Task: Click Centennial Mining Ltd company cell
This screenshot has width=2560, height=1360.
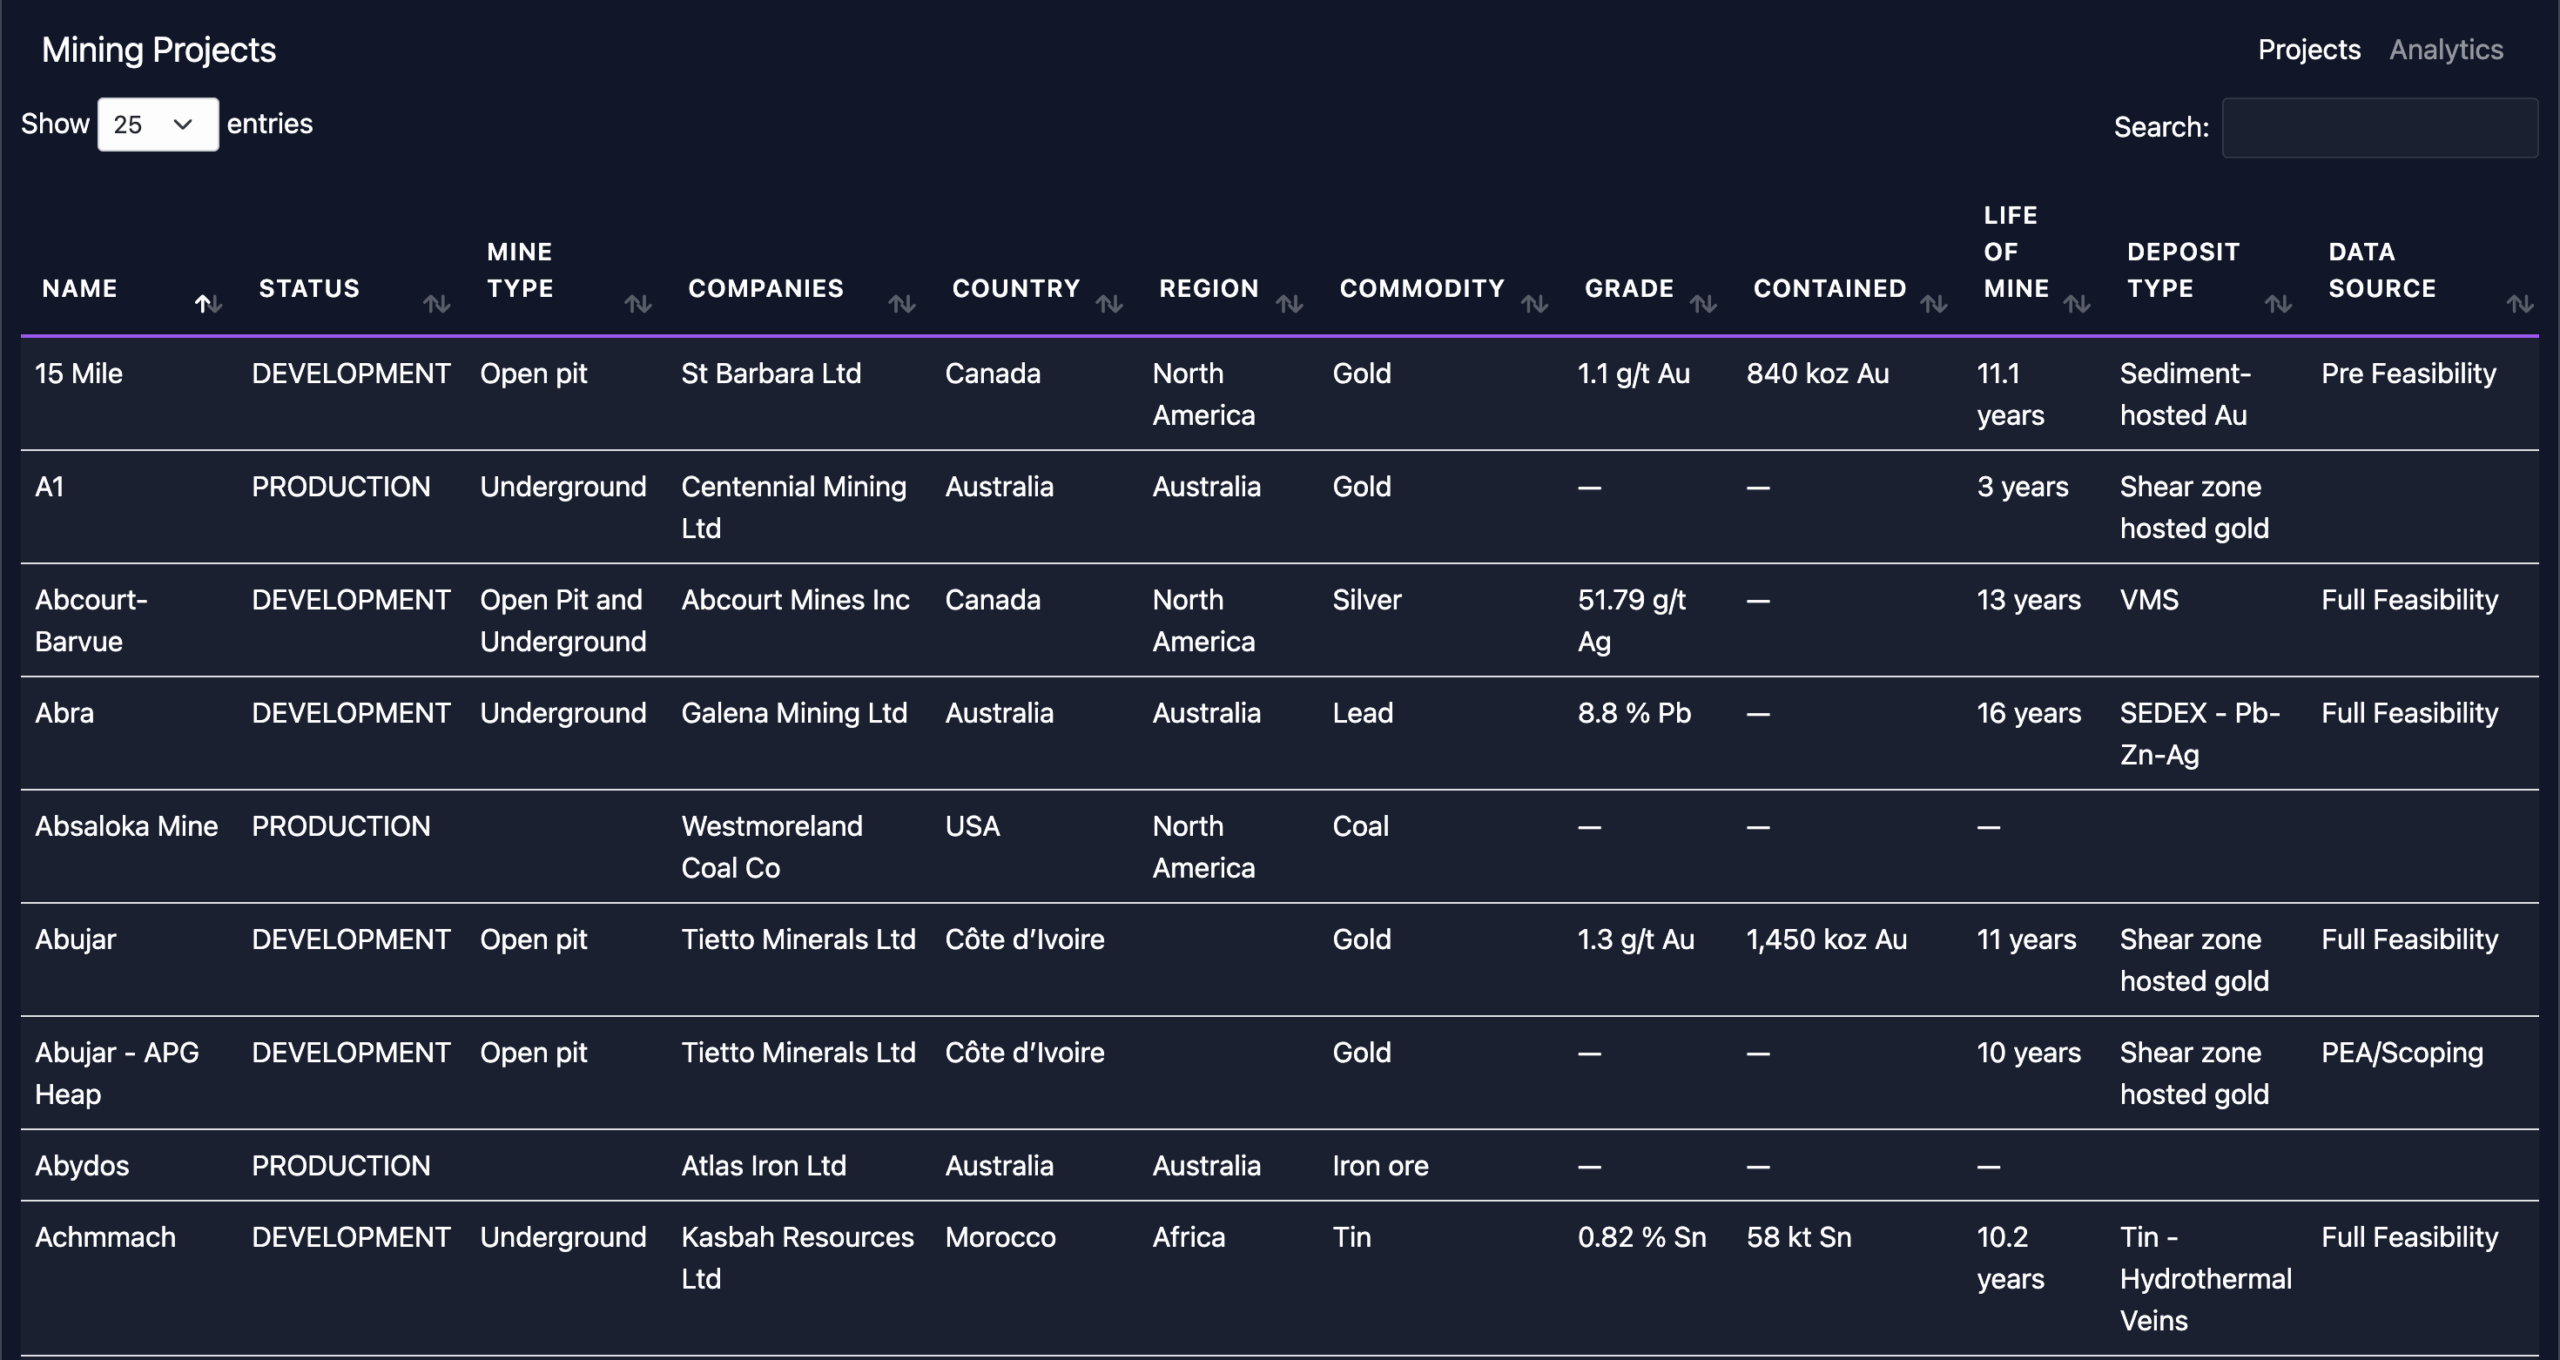Action: pyautogui.click(x=794, y=507)
